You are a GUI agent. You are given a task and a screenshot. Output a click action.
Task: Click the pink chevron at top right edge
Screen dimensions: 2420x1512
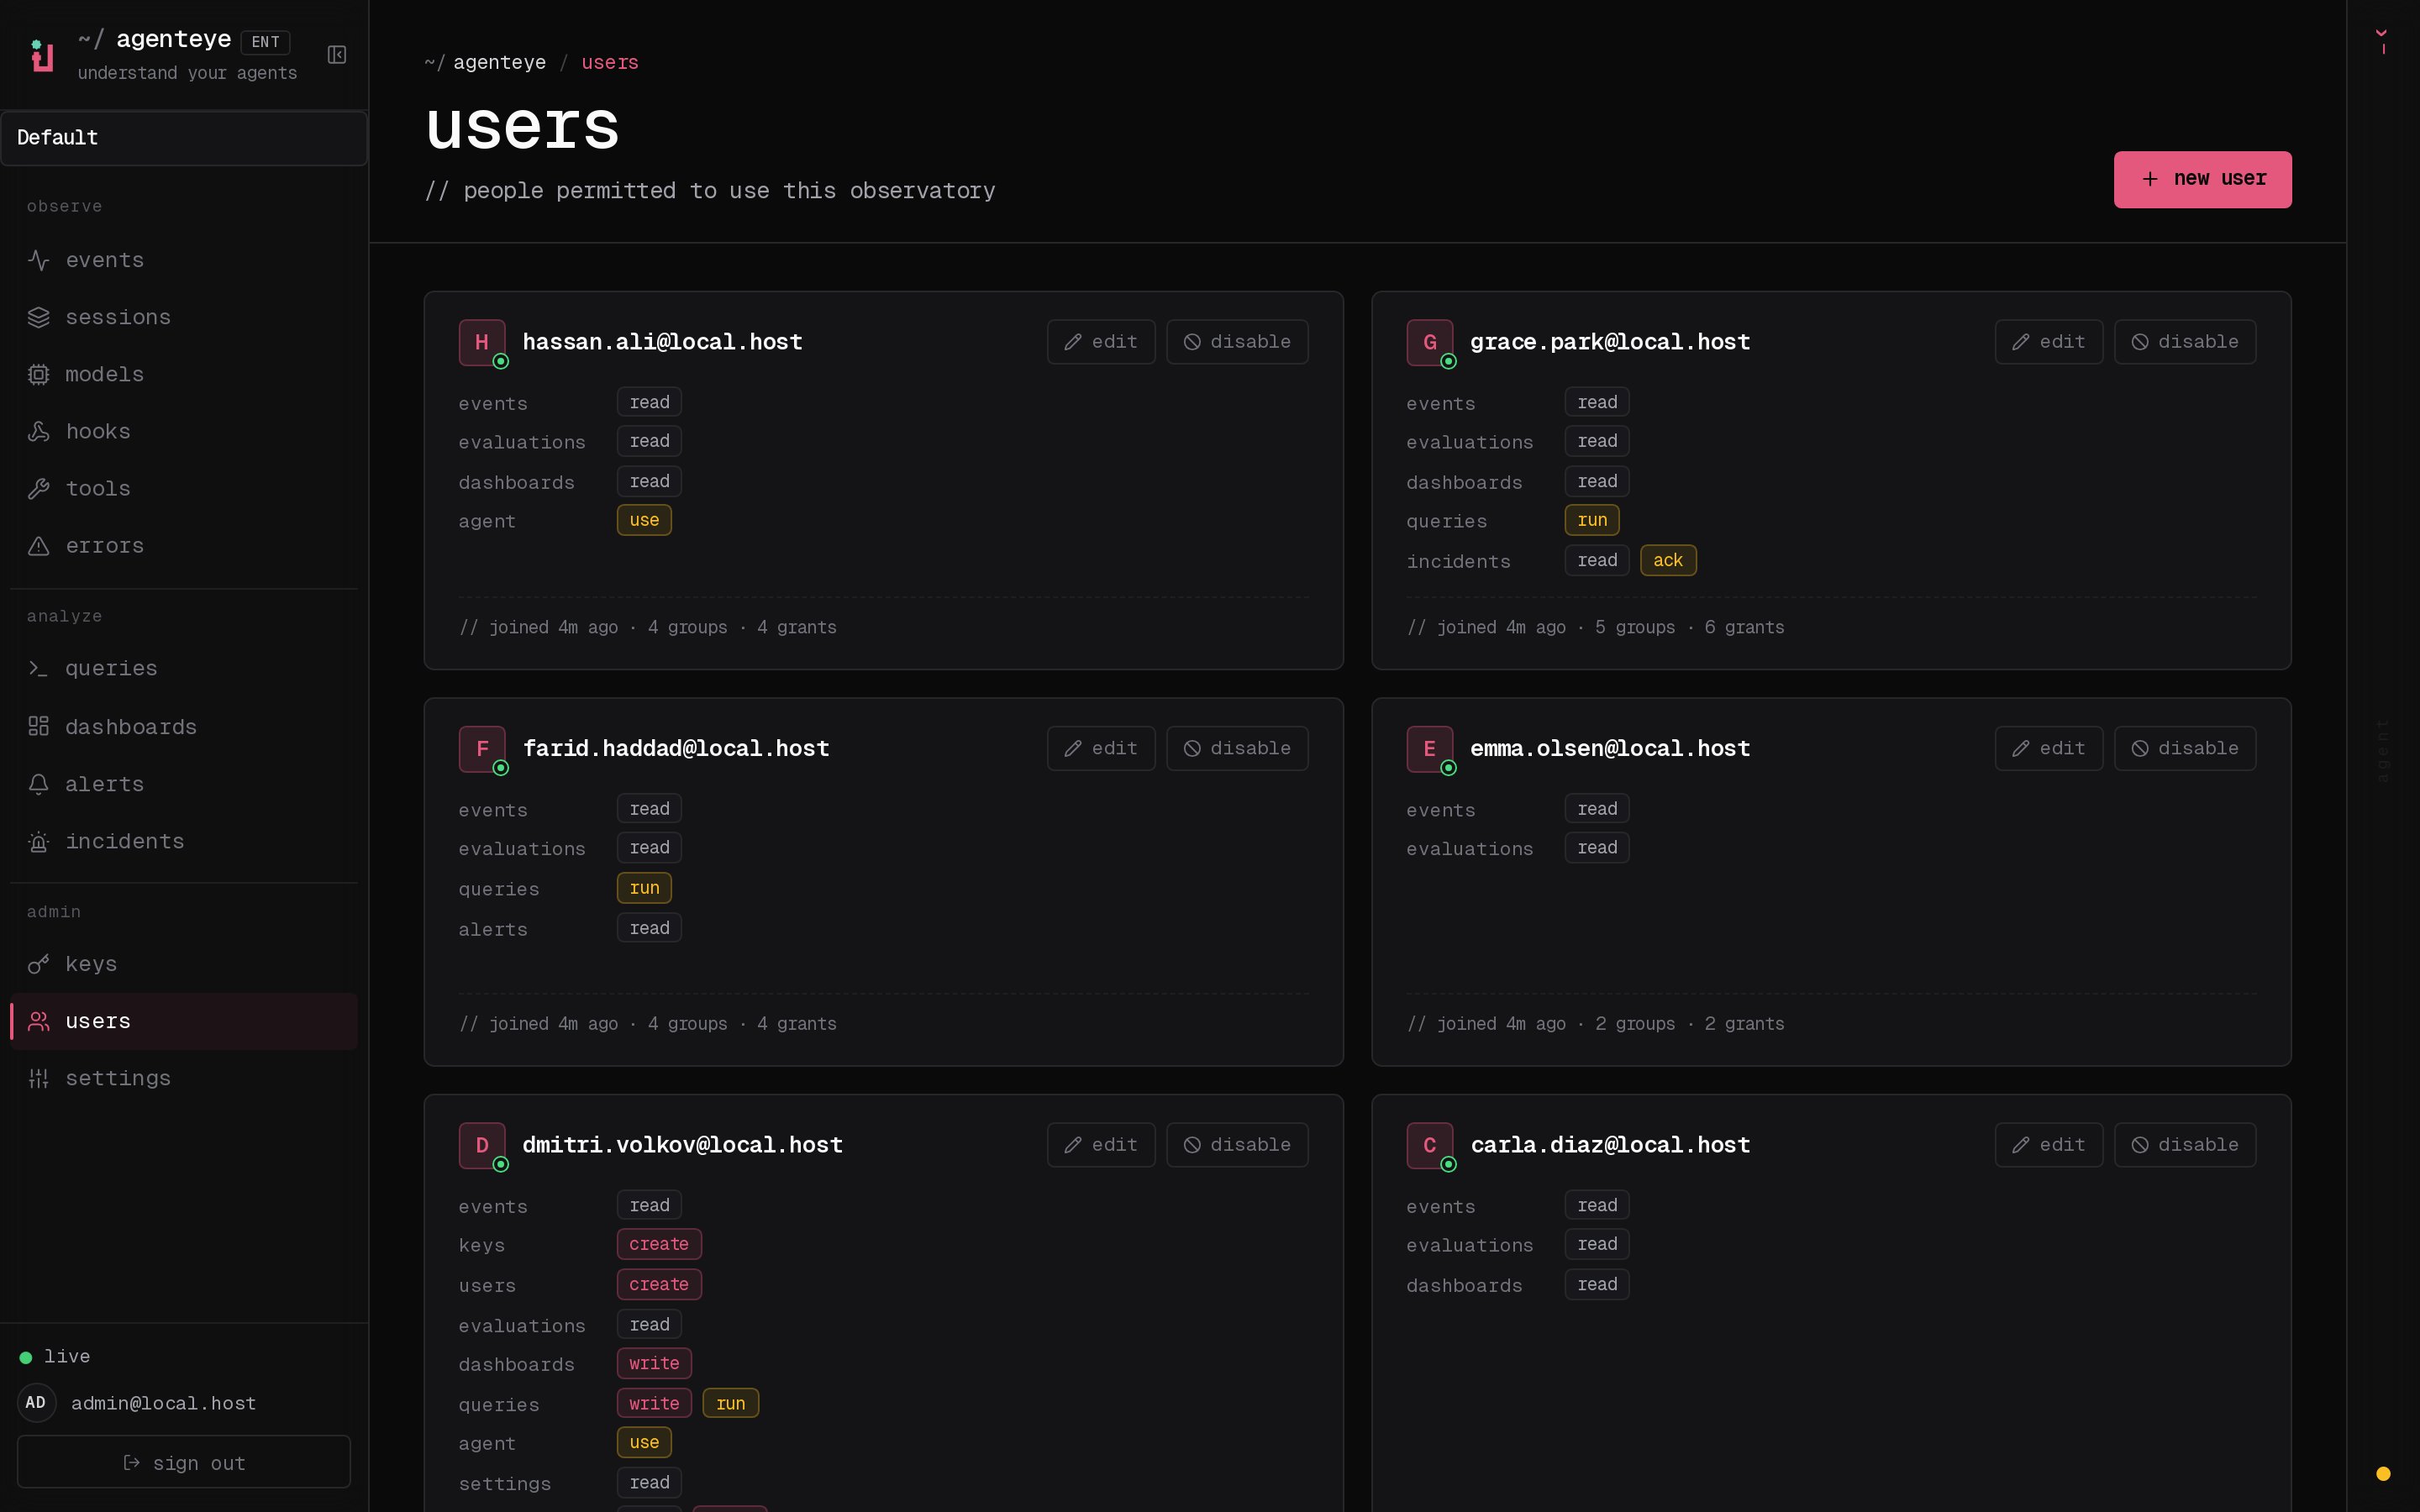pyautogui.click(x=2382, y=34)
